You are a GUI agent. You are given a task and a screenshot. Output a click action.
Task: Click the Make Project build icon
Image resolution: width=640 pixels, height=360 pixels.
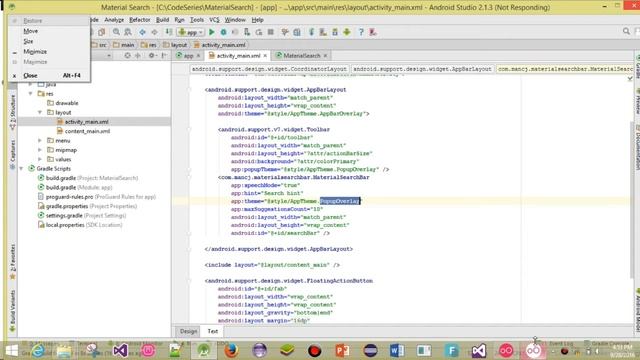(169, 32)
